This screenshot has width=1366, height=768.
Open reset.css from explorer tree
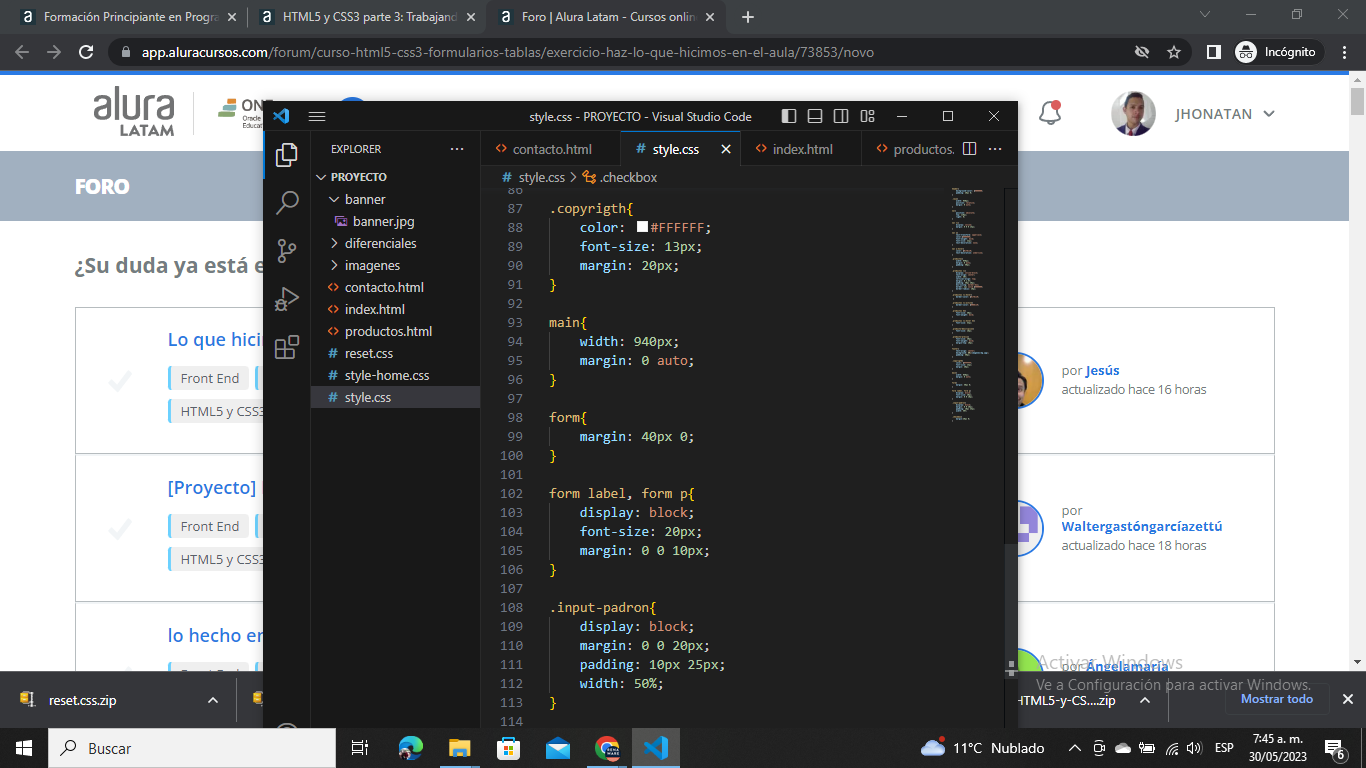[x=395, y=353]
